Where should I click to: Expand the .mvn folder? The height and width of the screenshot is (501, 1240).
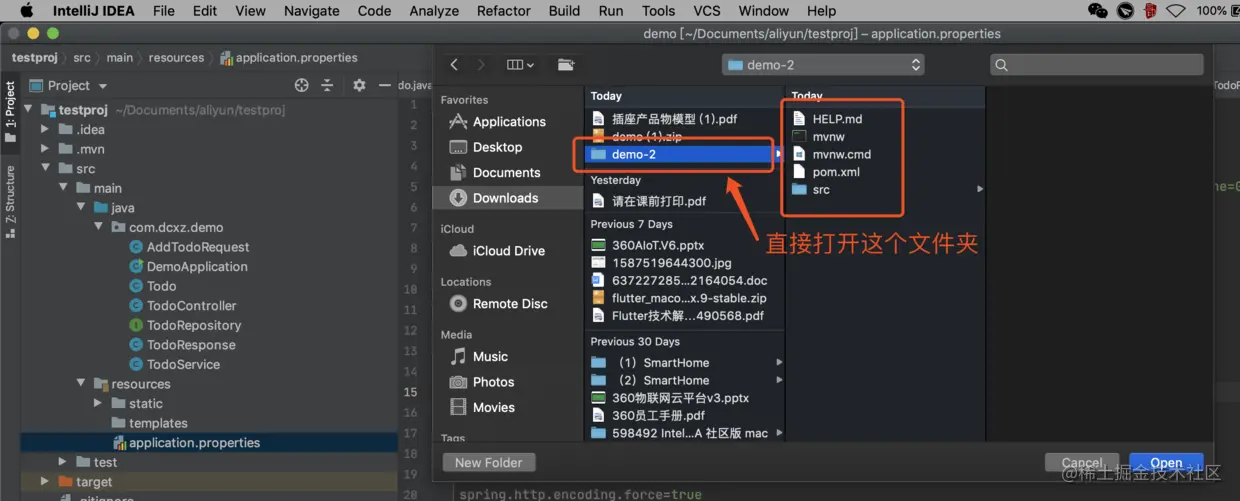(45, 149)
